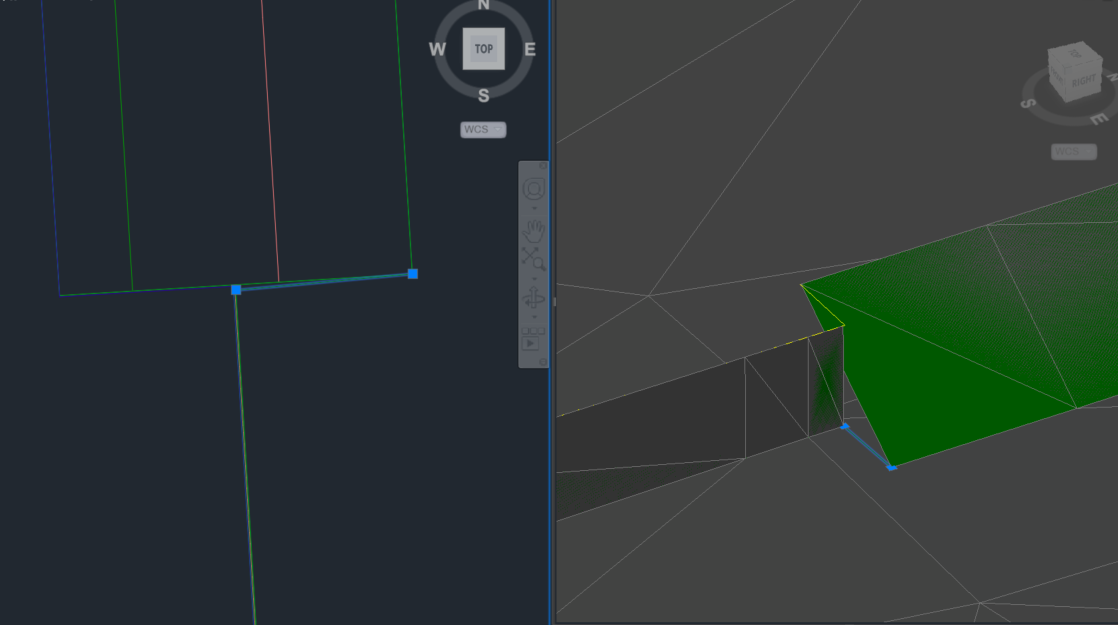Screen dimensions: 1118x625
Task: Select upper grip of line in 3D view
Action: [x=845, y=426]
